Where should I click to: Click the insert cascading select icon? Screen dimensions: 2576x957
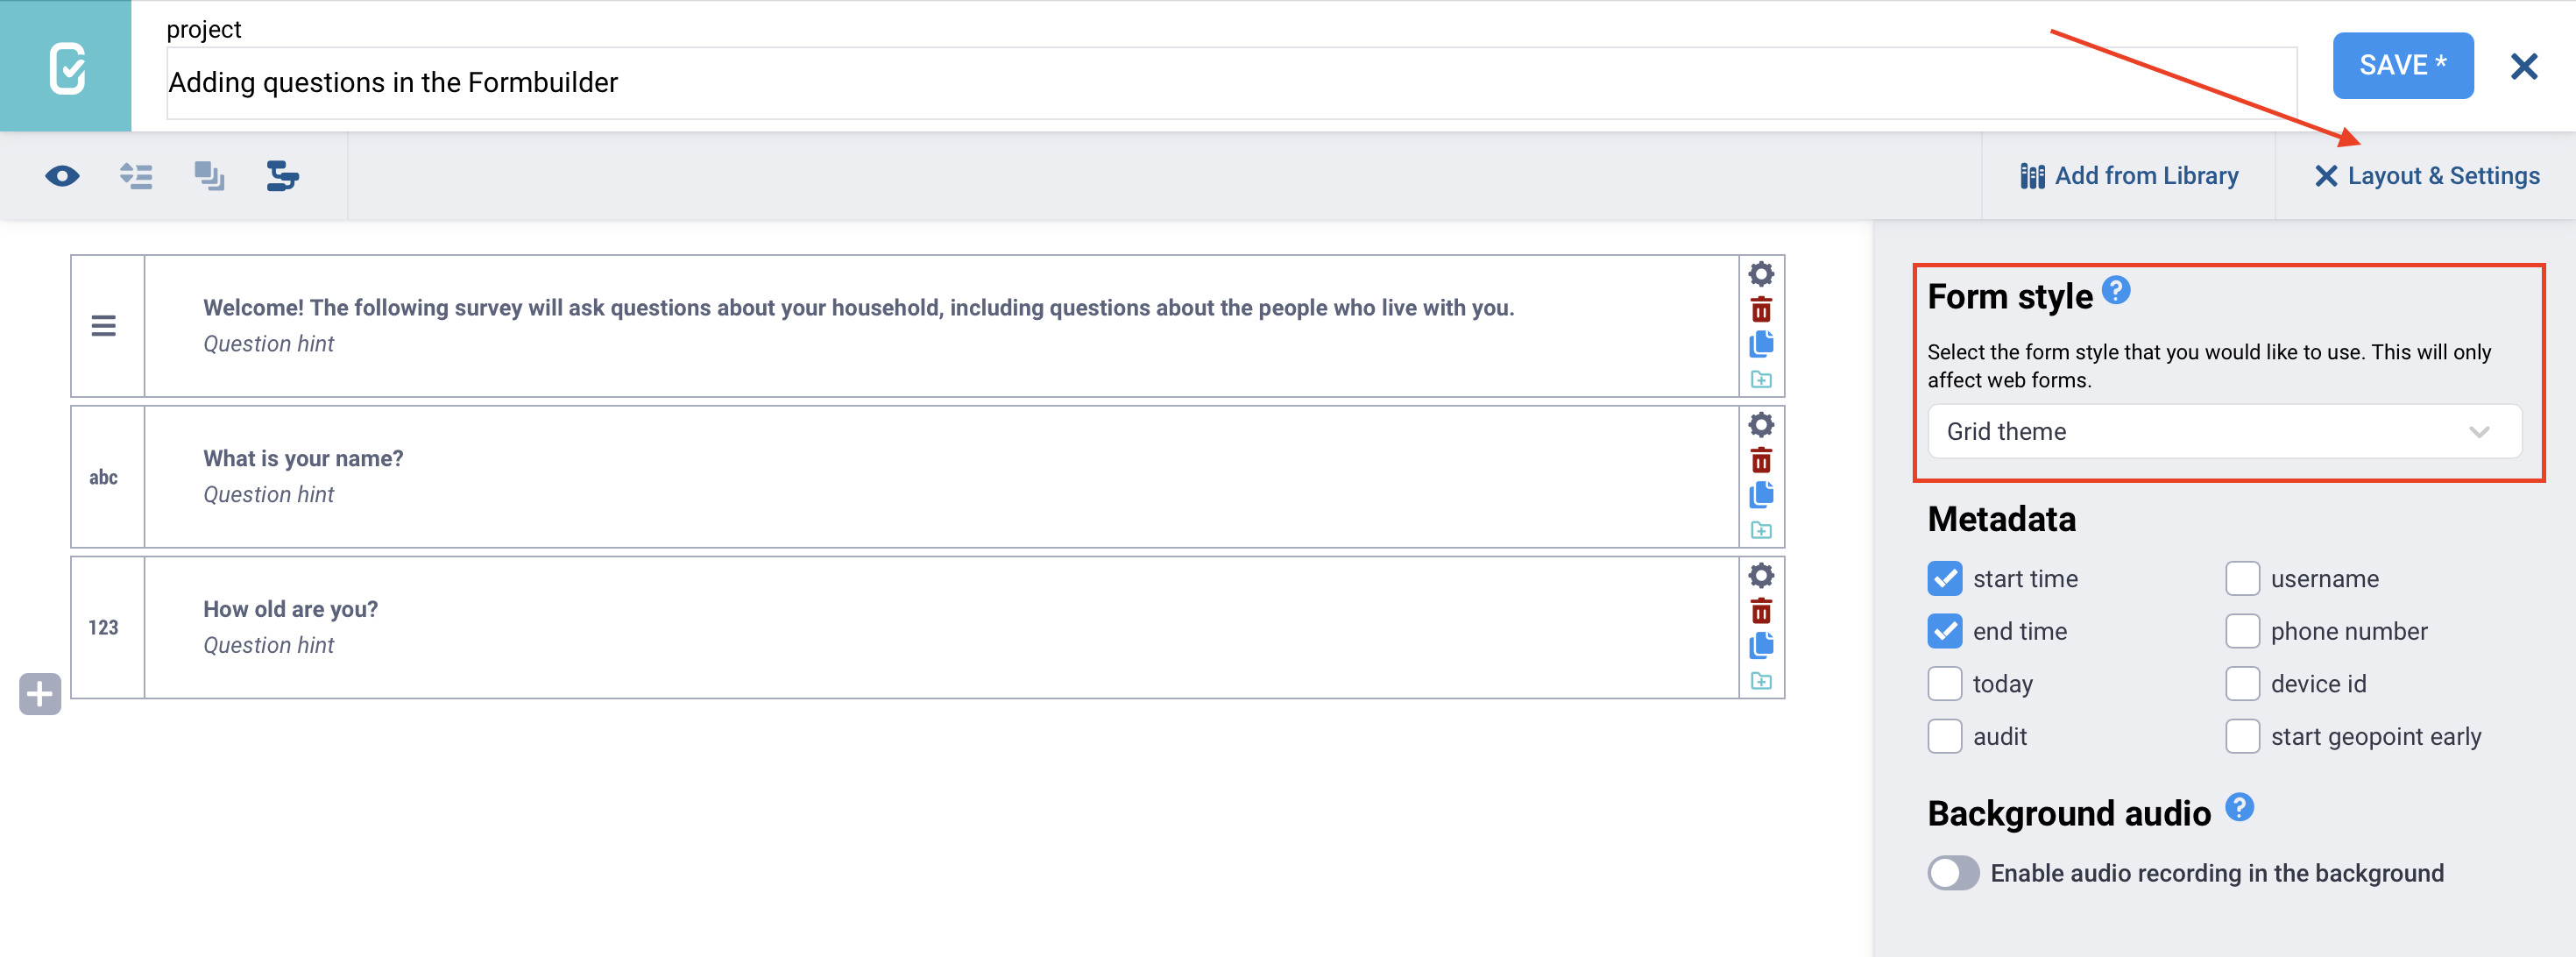(x=282, y=177)
